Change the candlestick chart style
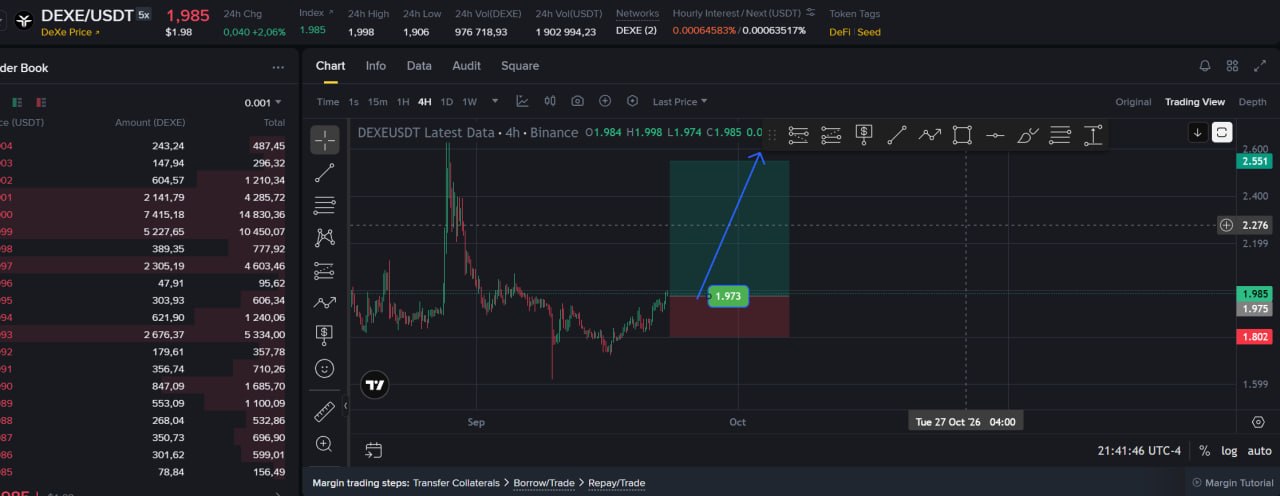 [x=550, y=101]
